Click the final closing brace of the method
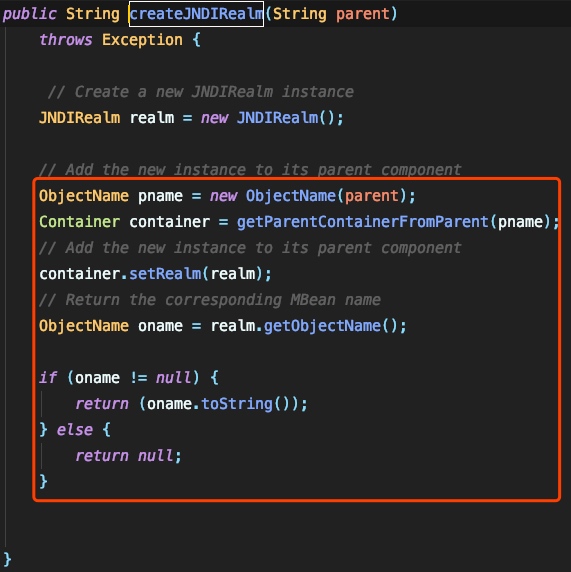This screenshot has height=572, width=571. pos(7,559)
